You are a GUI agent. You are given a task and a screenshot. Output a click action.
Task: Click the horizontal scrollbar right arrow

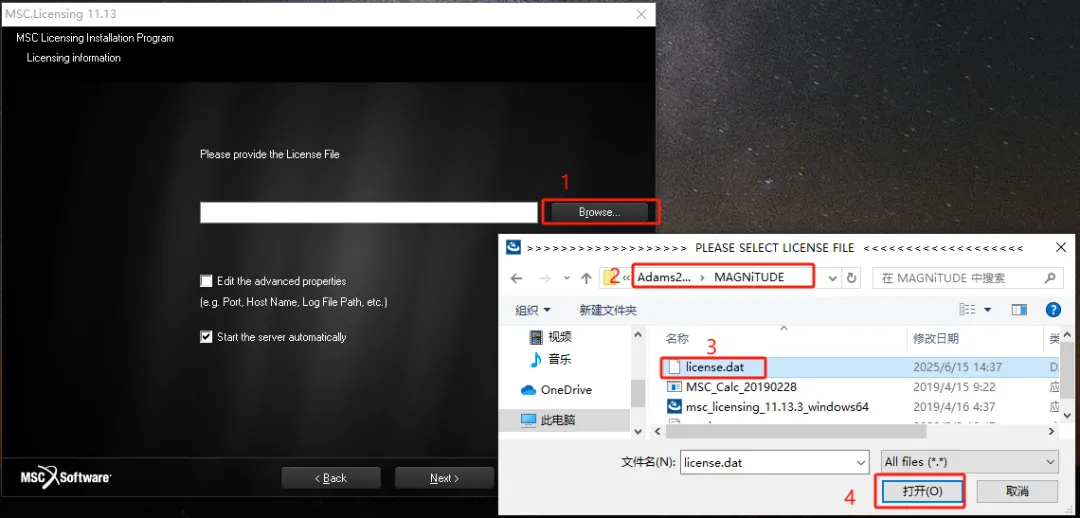1052,431
